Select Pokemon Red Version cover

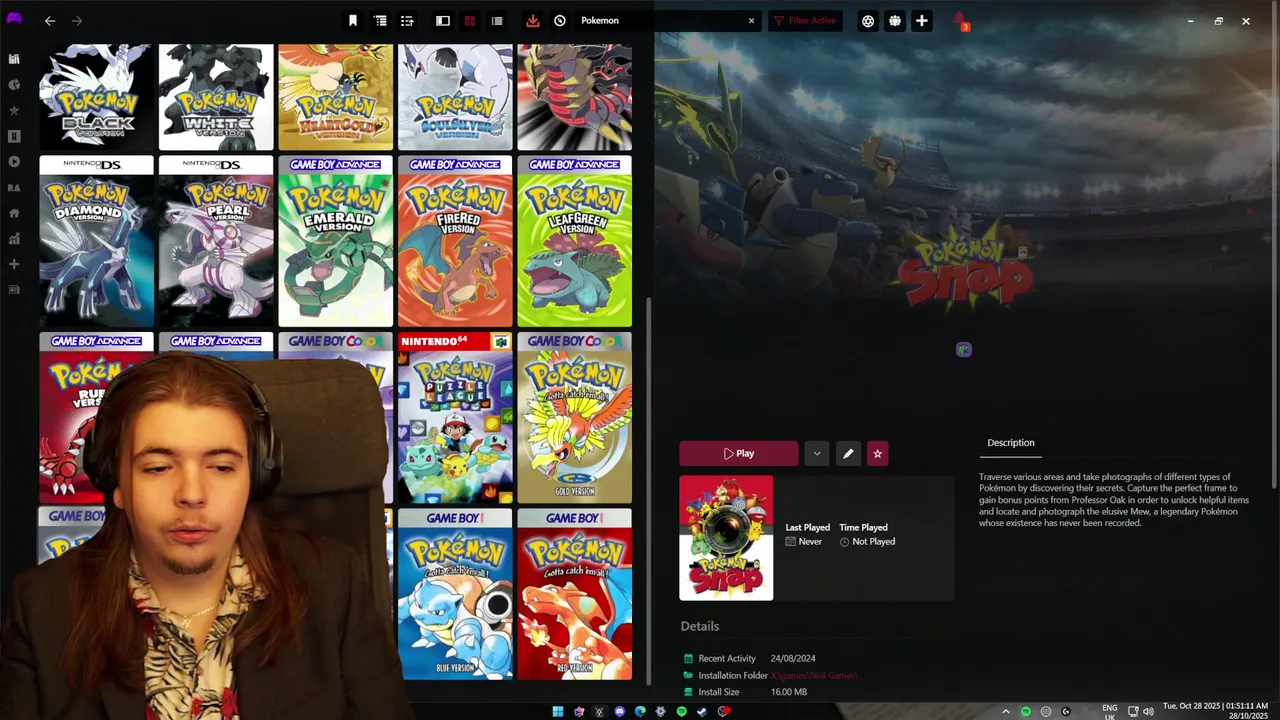tap(575, 594)
